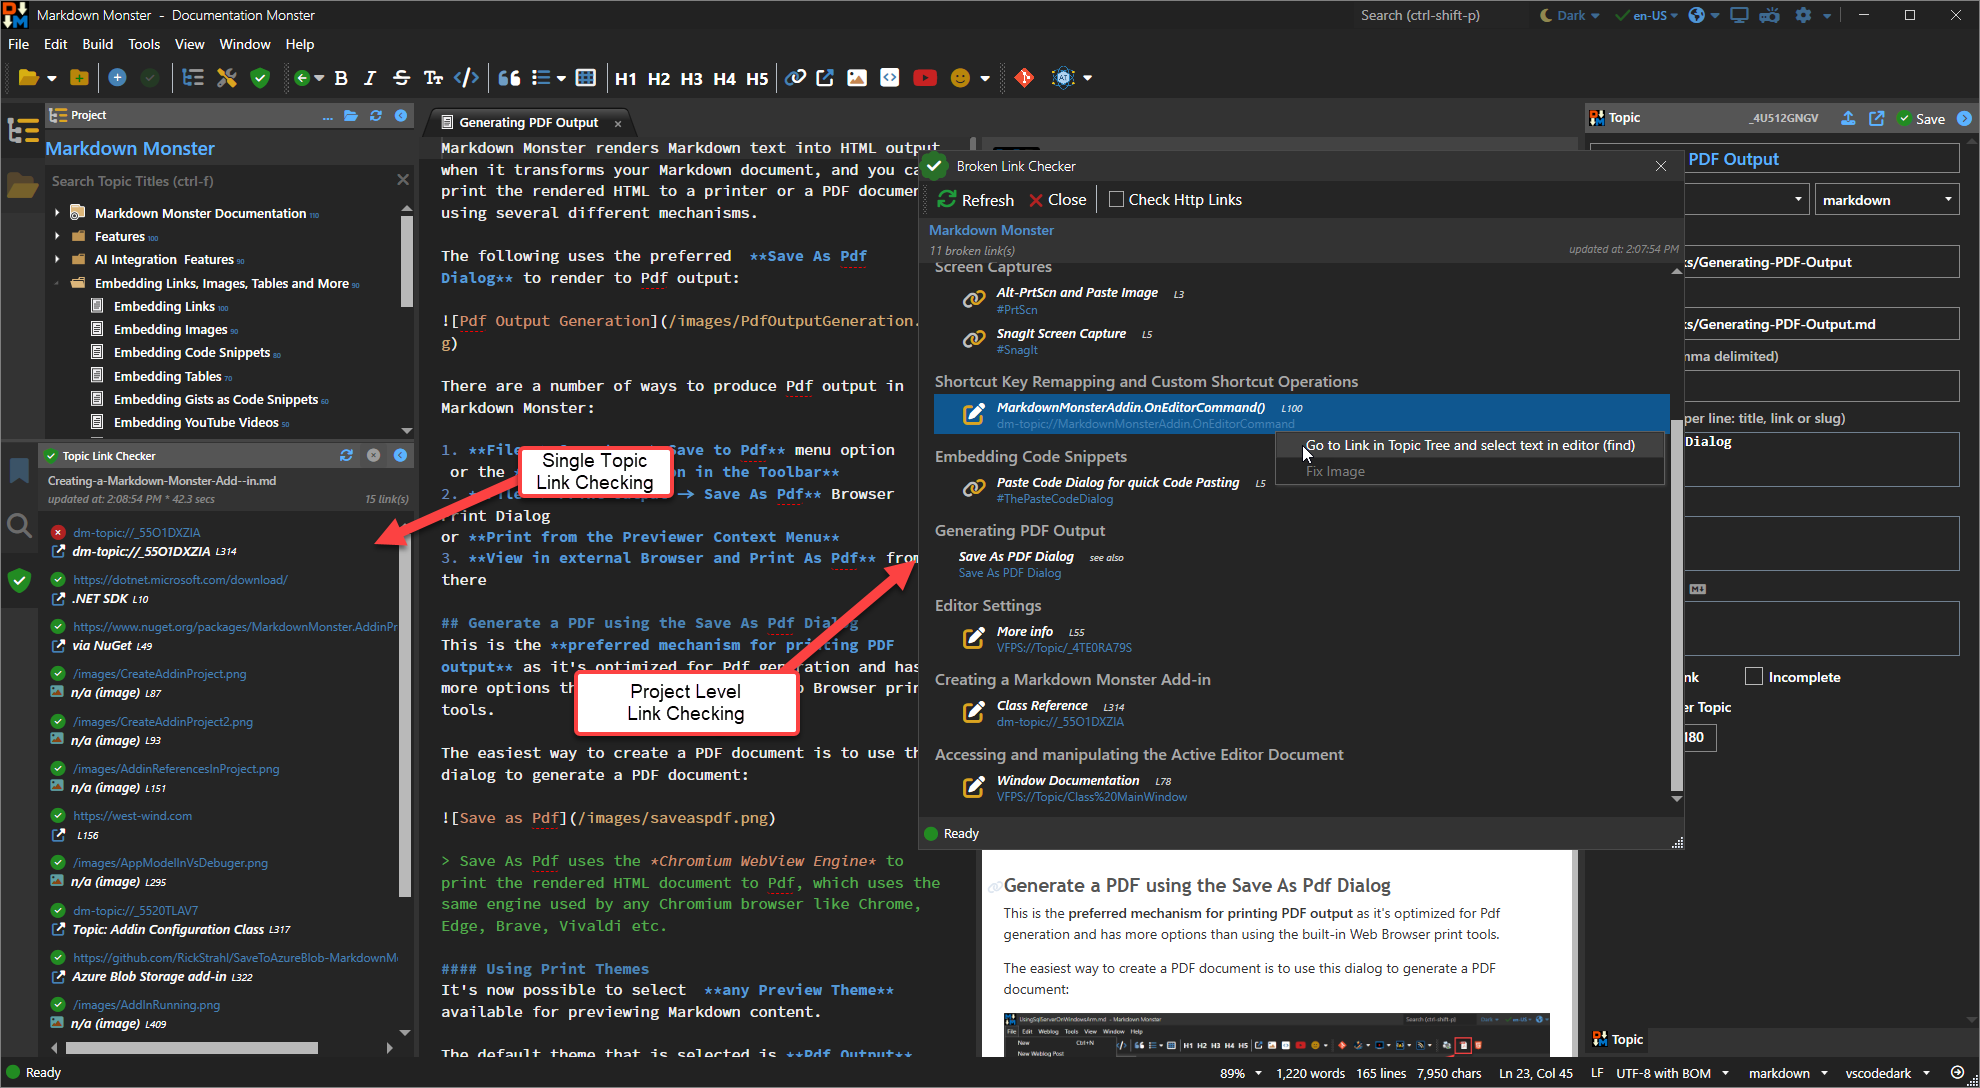Toggle the Dark theme switch in the title bar
The image size is (1980, 1088).
pyautogui.click(x=1569, y=15)
